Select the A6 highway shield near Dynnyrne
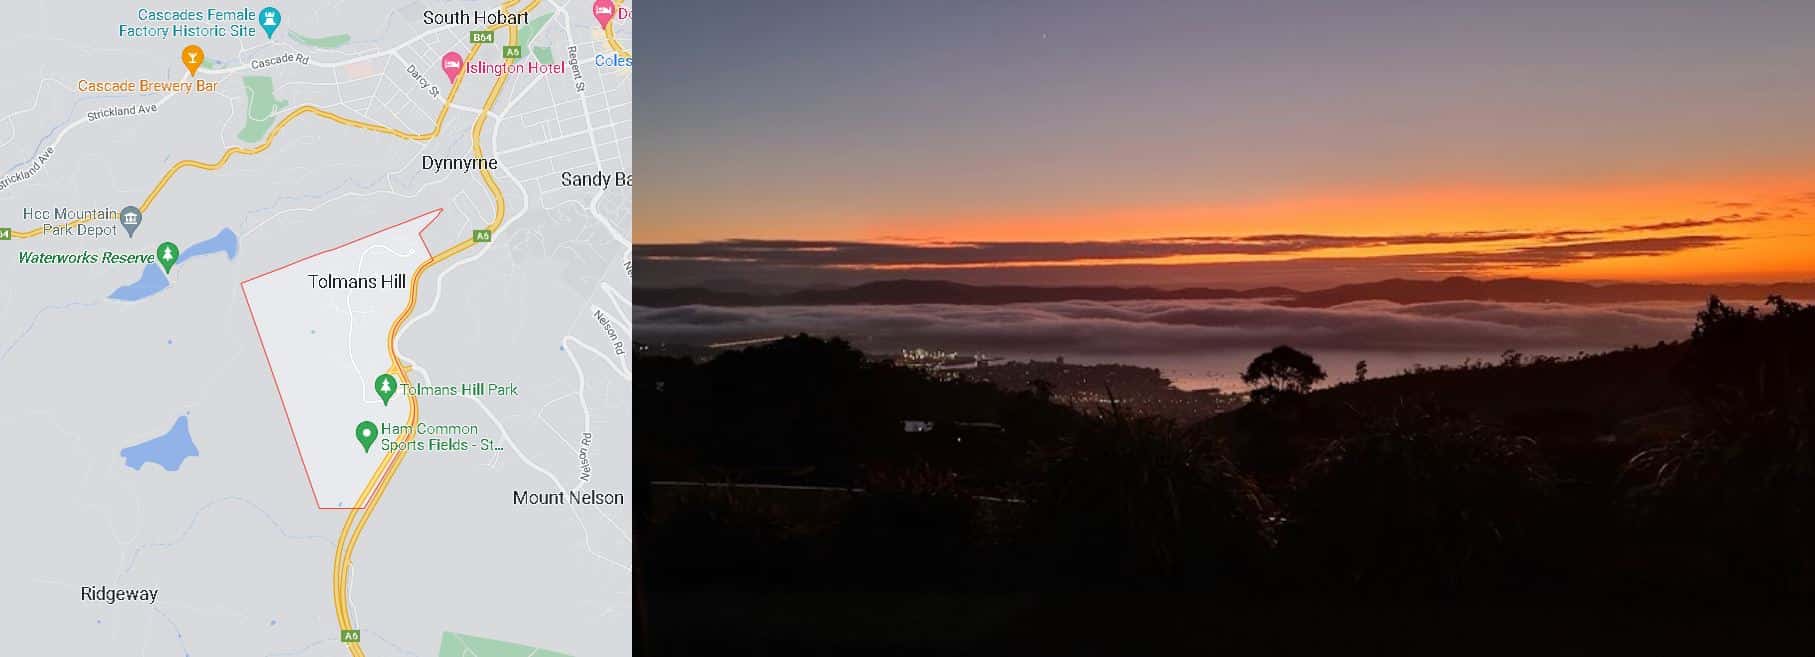 click(x=482, y=236)
